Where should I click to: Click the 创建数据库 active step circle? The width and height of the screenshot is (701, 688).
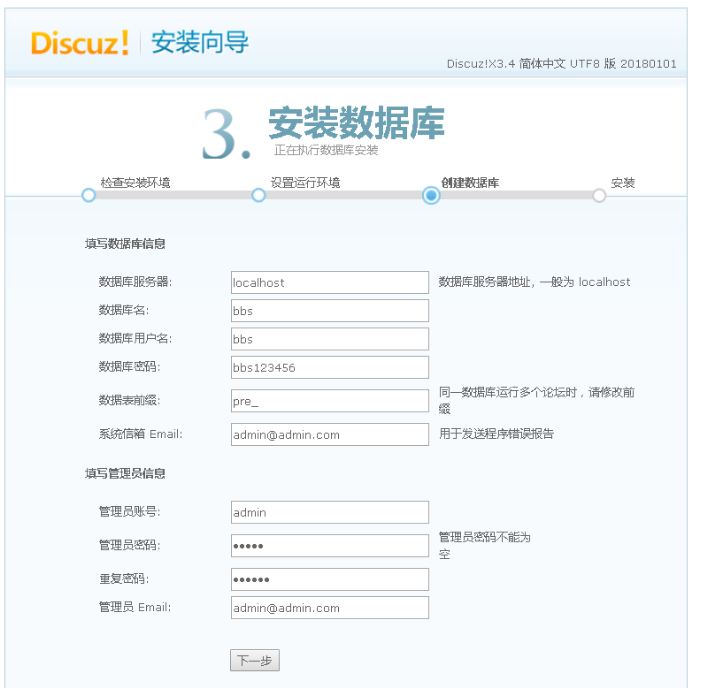431,195
